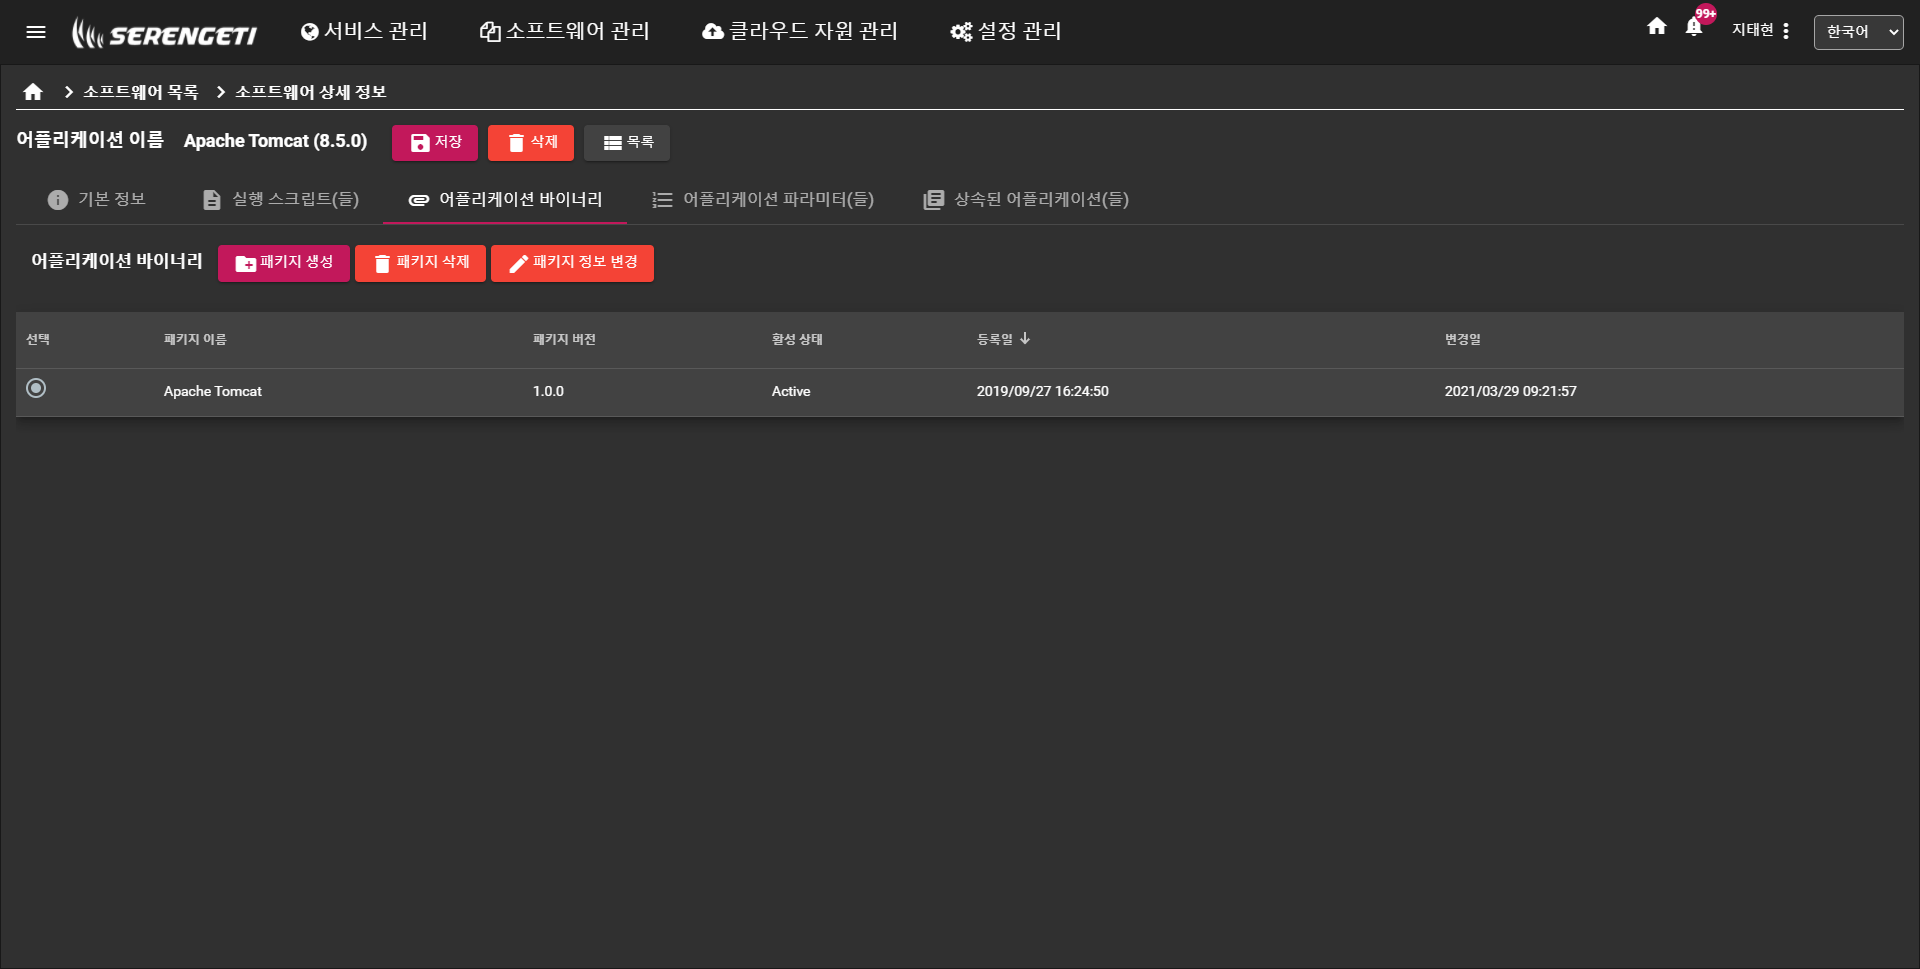Click modified date 2021/03/29 09:21:57
1920x969 pixels.
pos(1510,391)
